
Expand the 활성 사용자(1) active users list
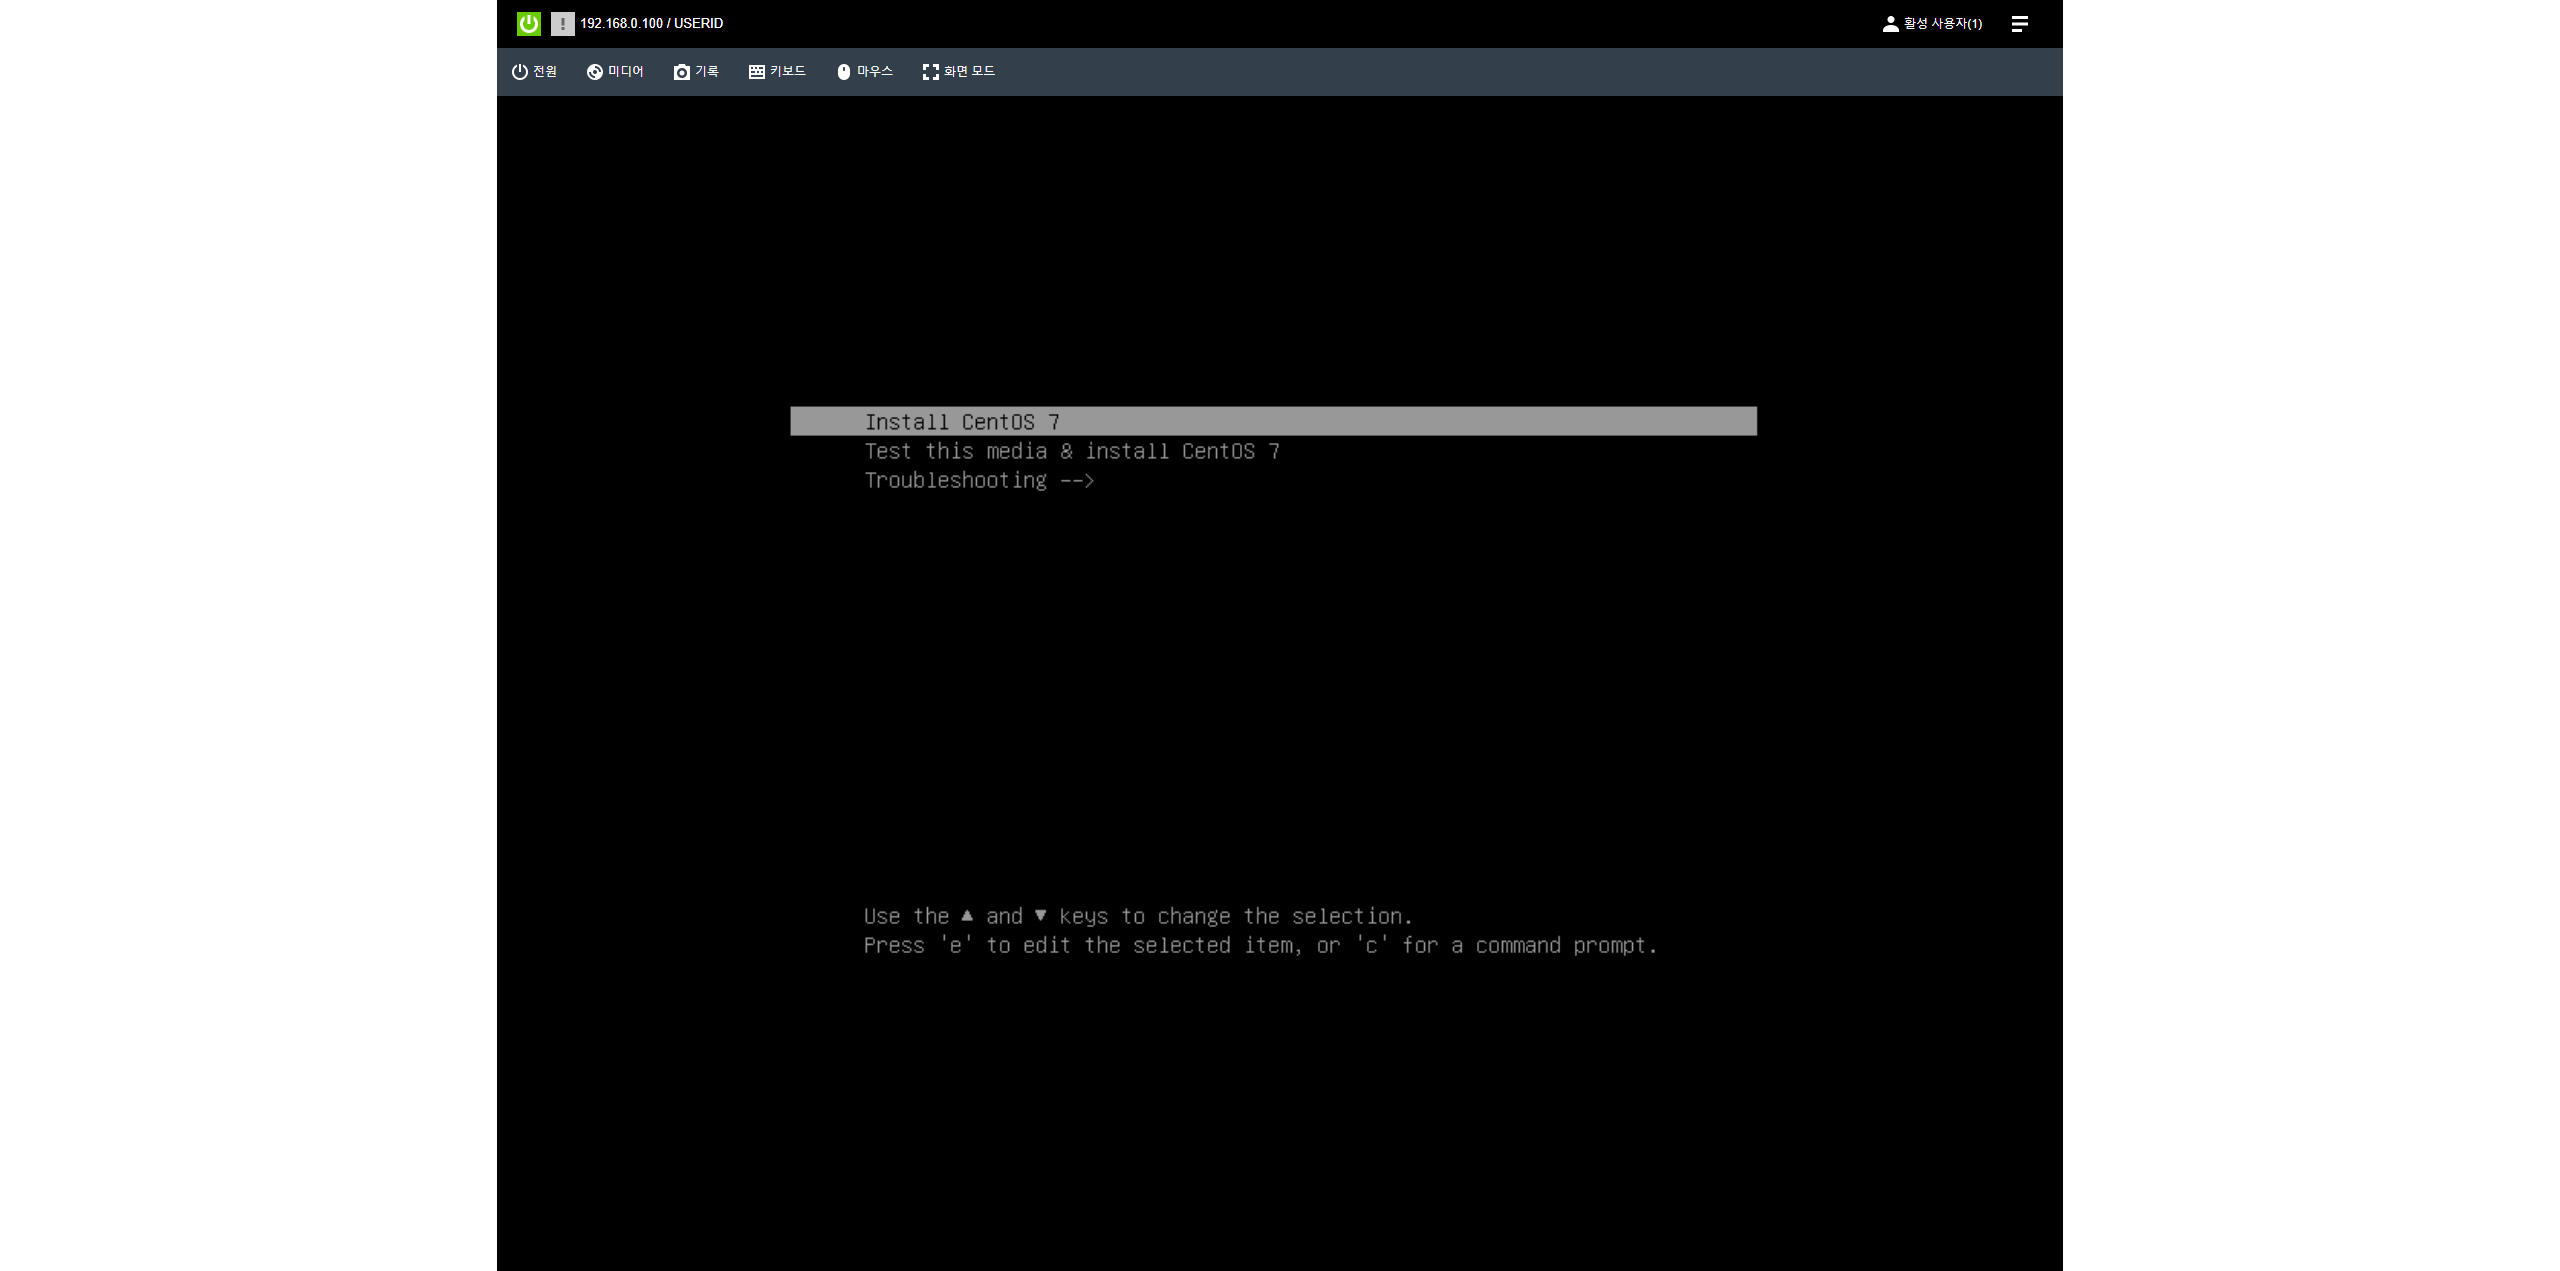click(x=1942, y=23)
